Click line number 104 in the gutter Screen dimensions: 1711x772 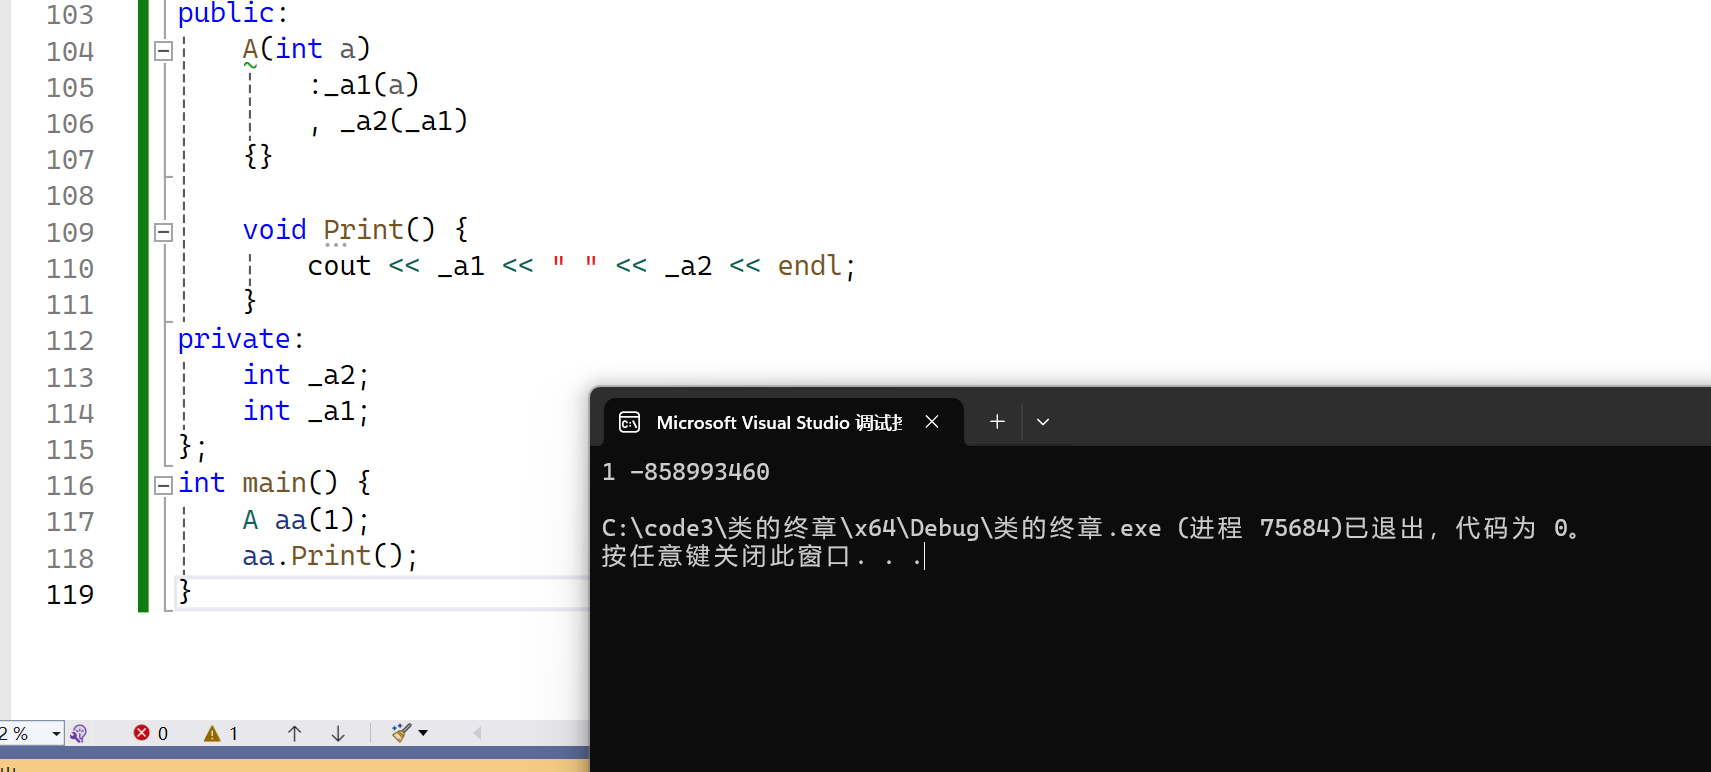point(70,51)
